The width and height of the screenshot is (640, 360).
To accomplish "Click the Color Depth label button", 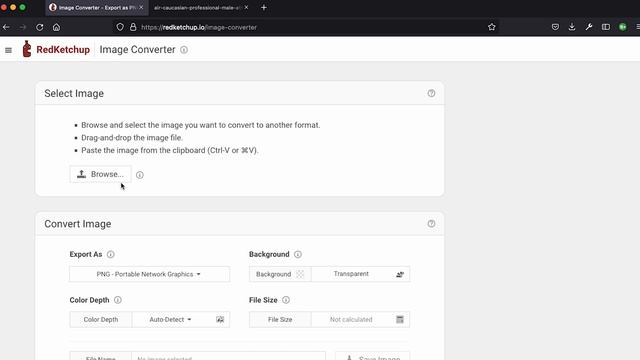I will tap(101, 320).
